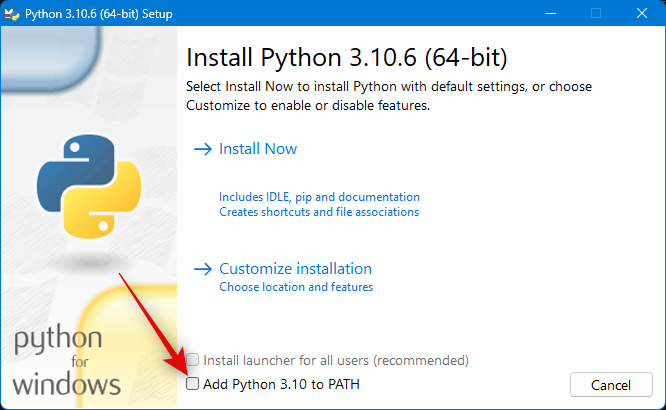This screenshot has width=666, height=410.
Task: Click 'Creates shortcuts and file associations' line
Action: tap(319, 212)
